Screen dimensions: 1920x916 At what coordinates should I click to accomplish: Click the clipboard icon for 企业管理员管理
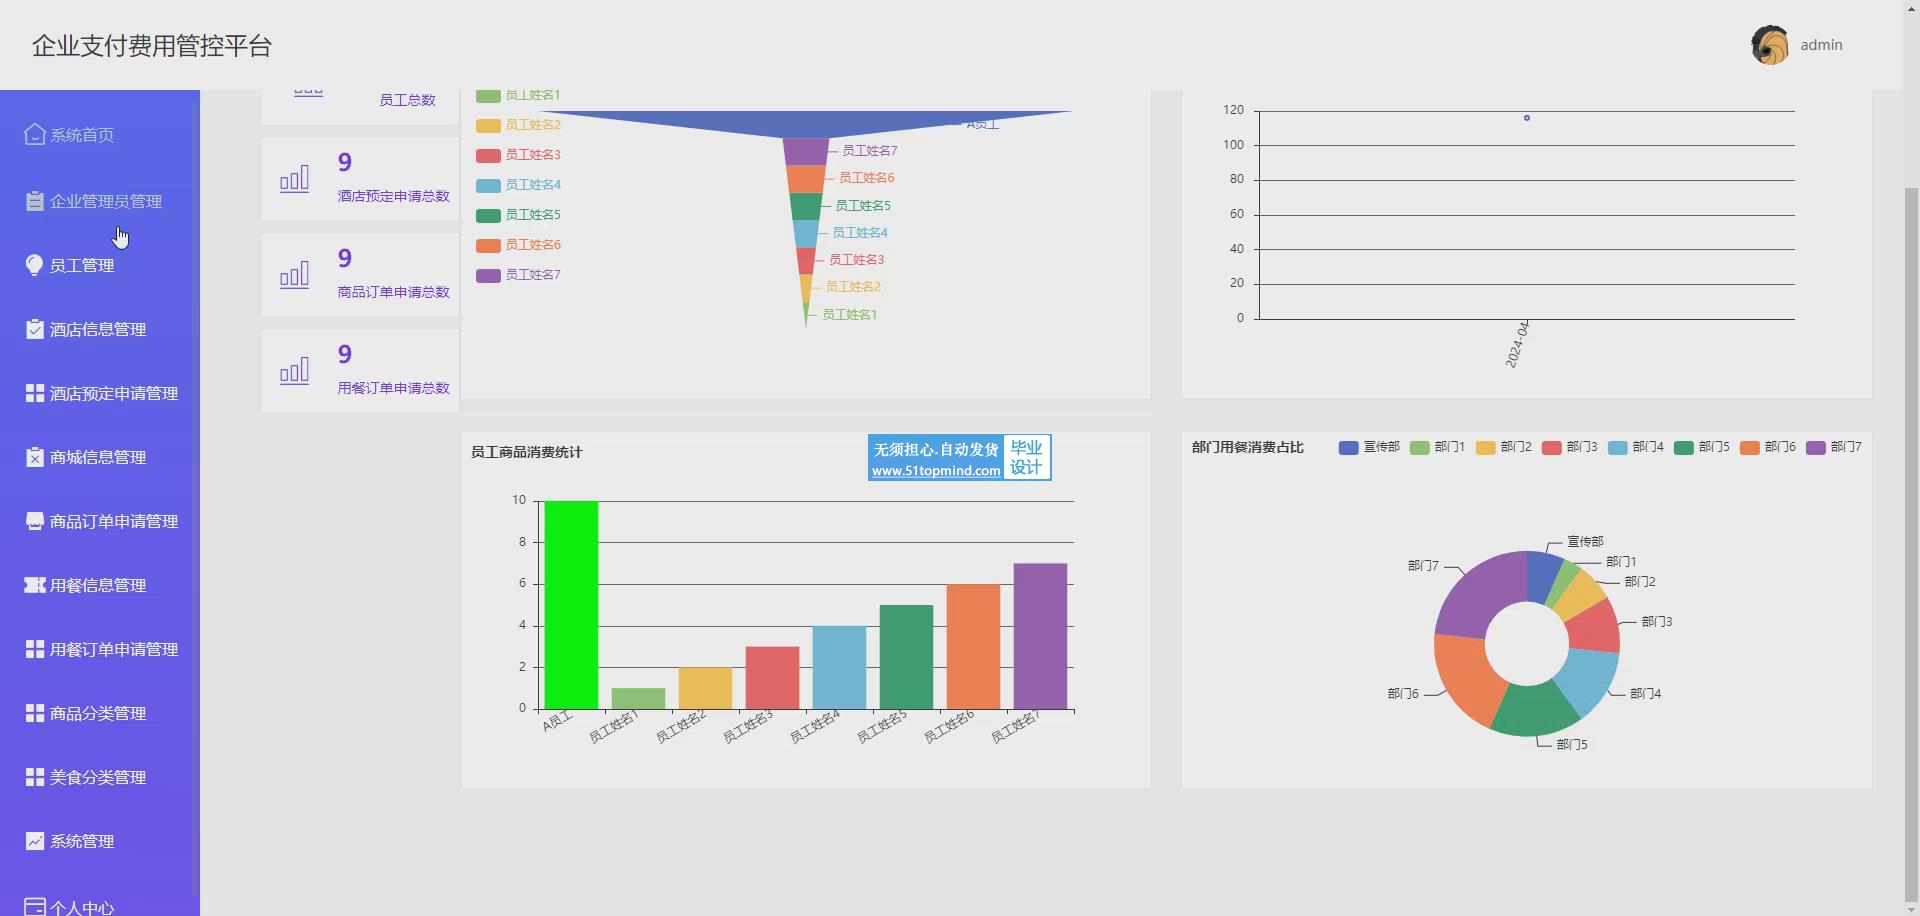[x=35, y=201]
